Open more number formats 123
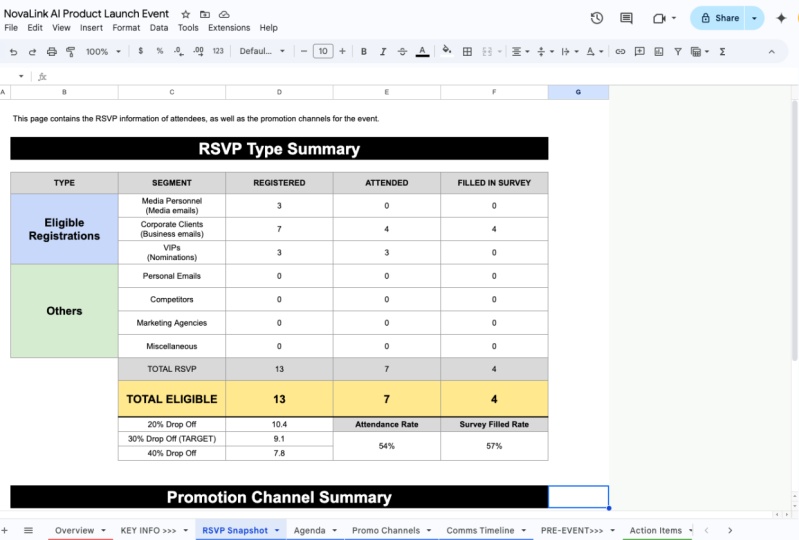Viewport: 799px width, 540px height. [x=218, y=51]
